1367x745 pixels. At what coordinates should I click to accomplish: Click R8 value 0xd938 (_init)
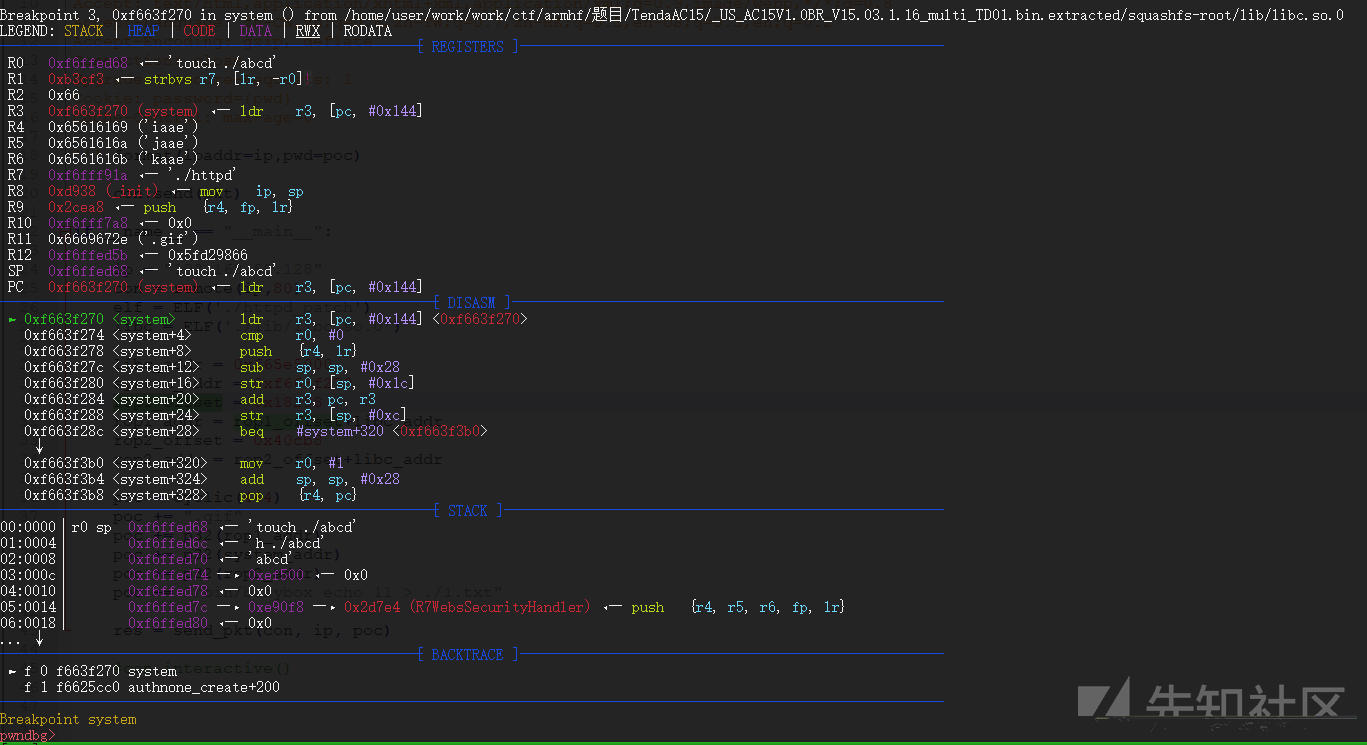(x=104, y=191)
